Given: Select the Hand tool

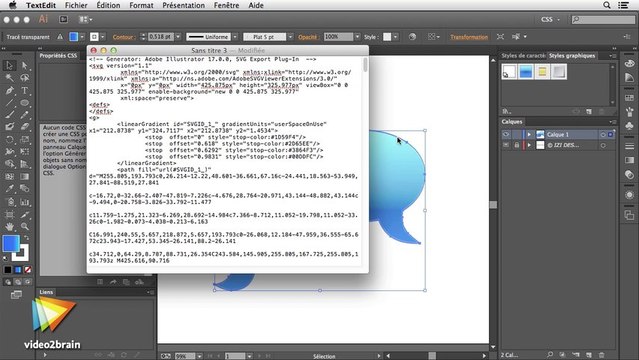Looking at the screenshot, I should (10, 227).
